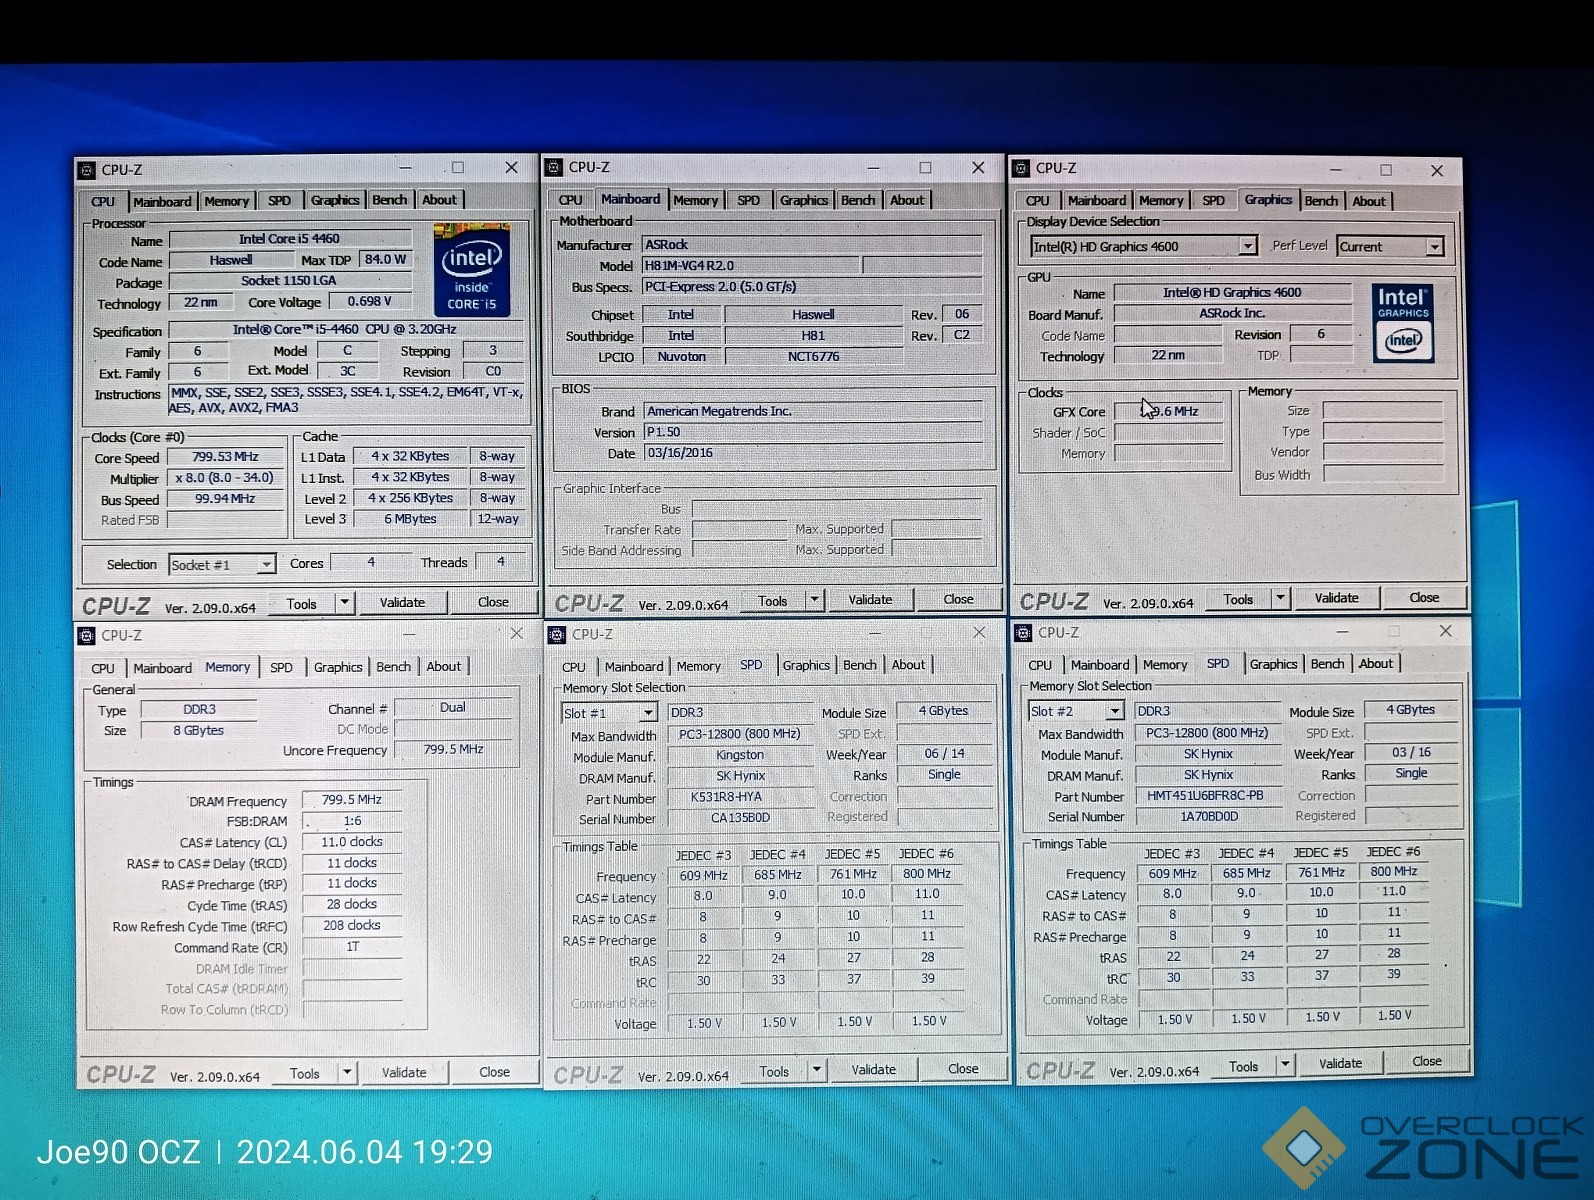Click Tools button in the Memory window

pos(305,1073)
